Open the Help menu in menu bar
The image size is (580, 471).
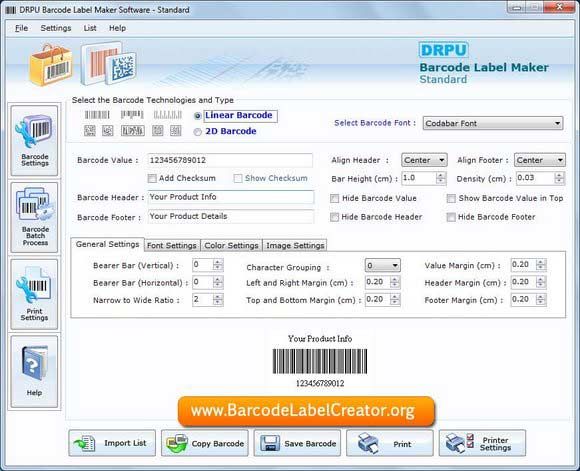pos(117,28)
